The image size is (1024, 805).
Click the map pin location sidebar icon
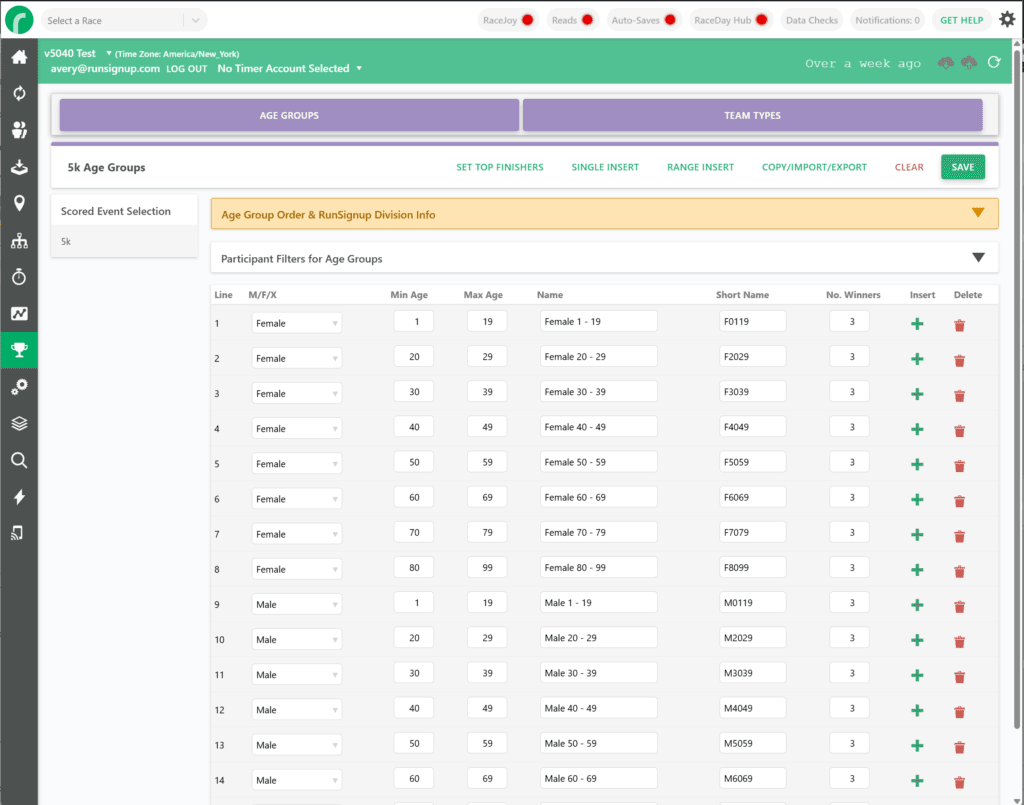pyautogui.click(x=19, y=204)
